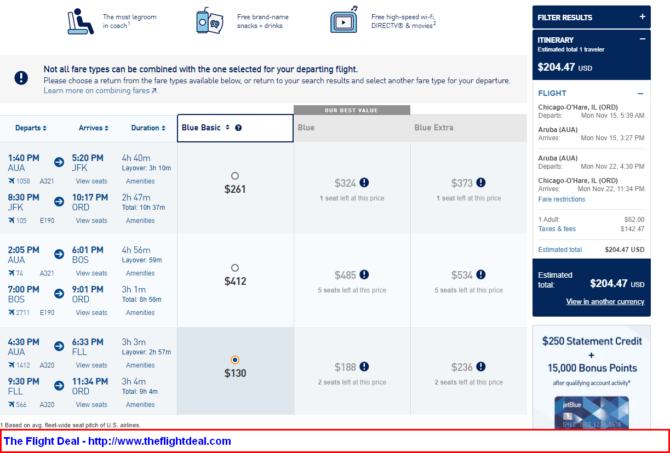The height and width of the screenshot is (453, 670).
Task: Click arrow icon for 8:30 PM JFK flight
Action: [59, 201]
